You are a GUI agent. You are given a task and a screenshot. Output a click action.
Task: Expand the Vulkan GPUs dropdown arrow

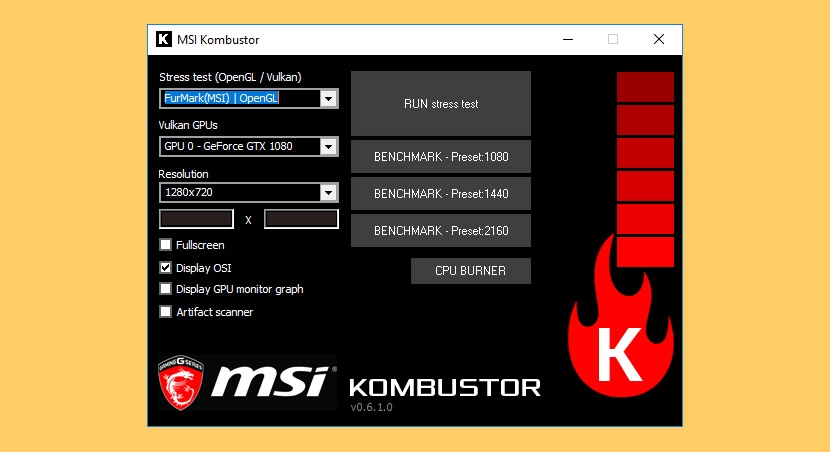[328, 147]
